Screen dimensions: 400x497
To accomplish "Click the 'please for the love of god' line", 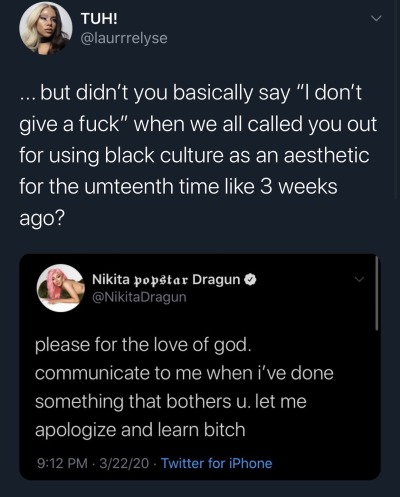I will [143, 345].
